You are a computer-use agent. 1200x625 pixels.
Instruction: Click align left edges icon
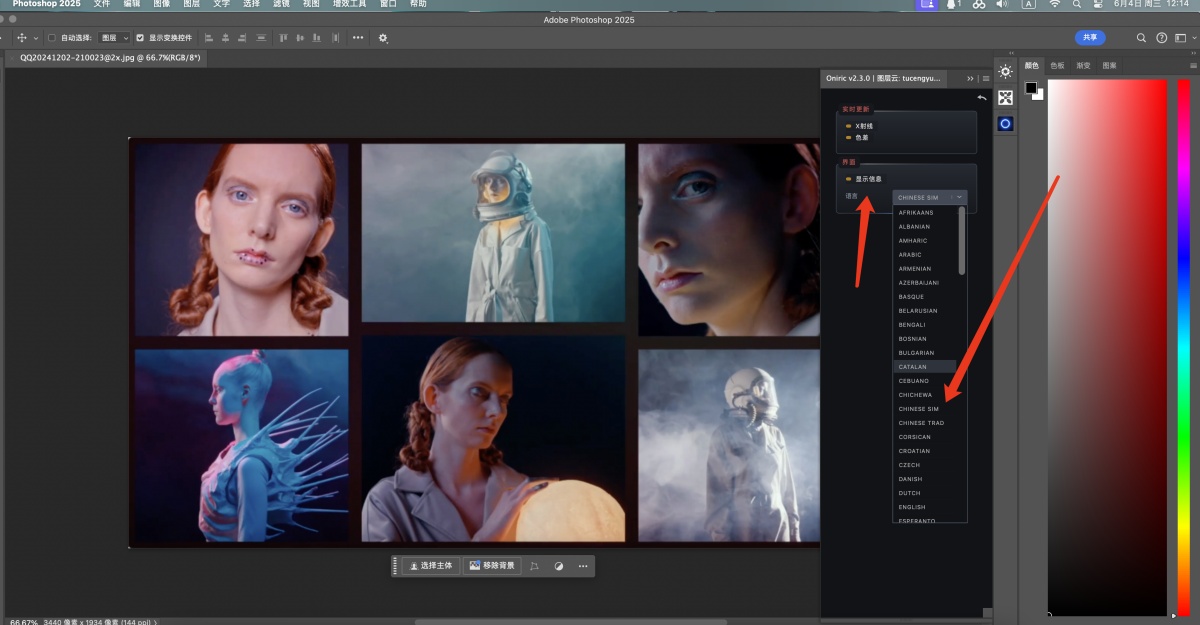209,38
